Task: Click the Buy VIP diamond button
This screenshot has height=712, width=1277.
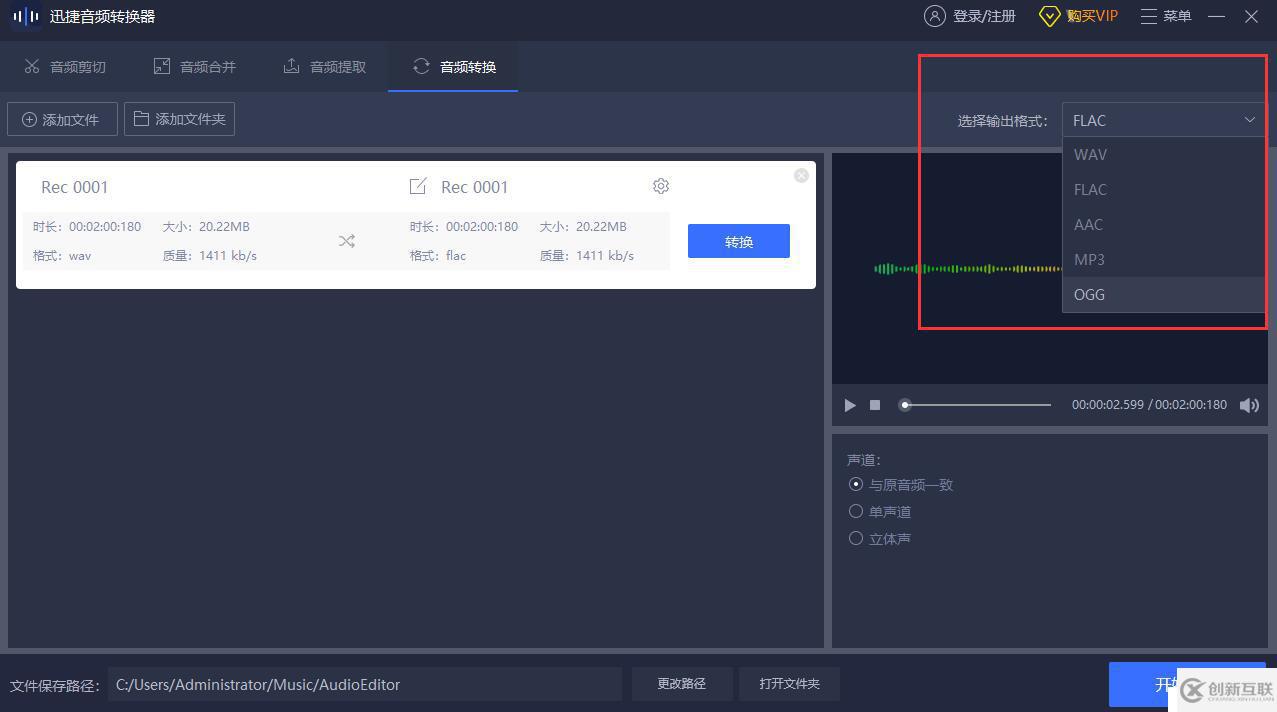Action: (1078, 16)
